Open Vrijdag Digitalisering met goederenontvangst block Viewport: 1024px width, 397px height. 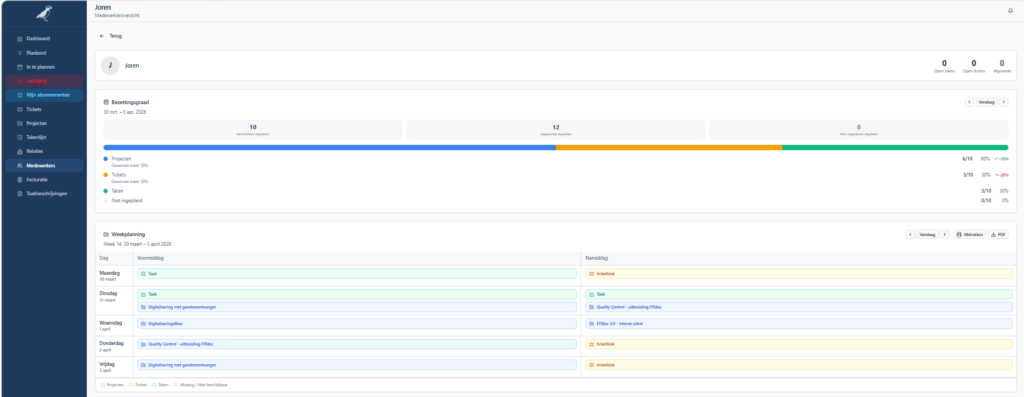click(357, 364)
